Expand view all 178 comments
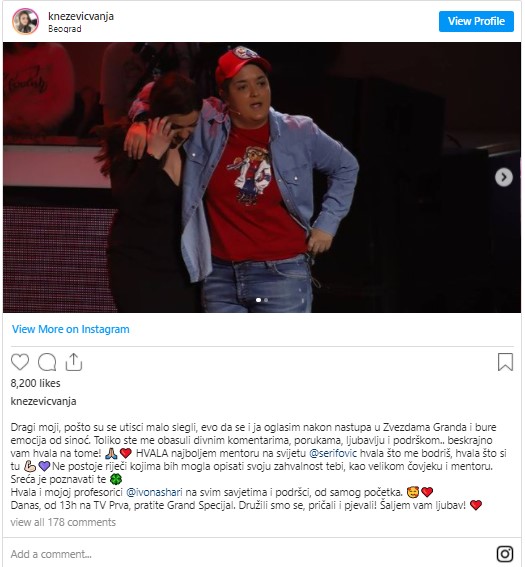This screenshot has width=525, height=567. click(63, 522)
